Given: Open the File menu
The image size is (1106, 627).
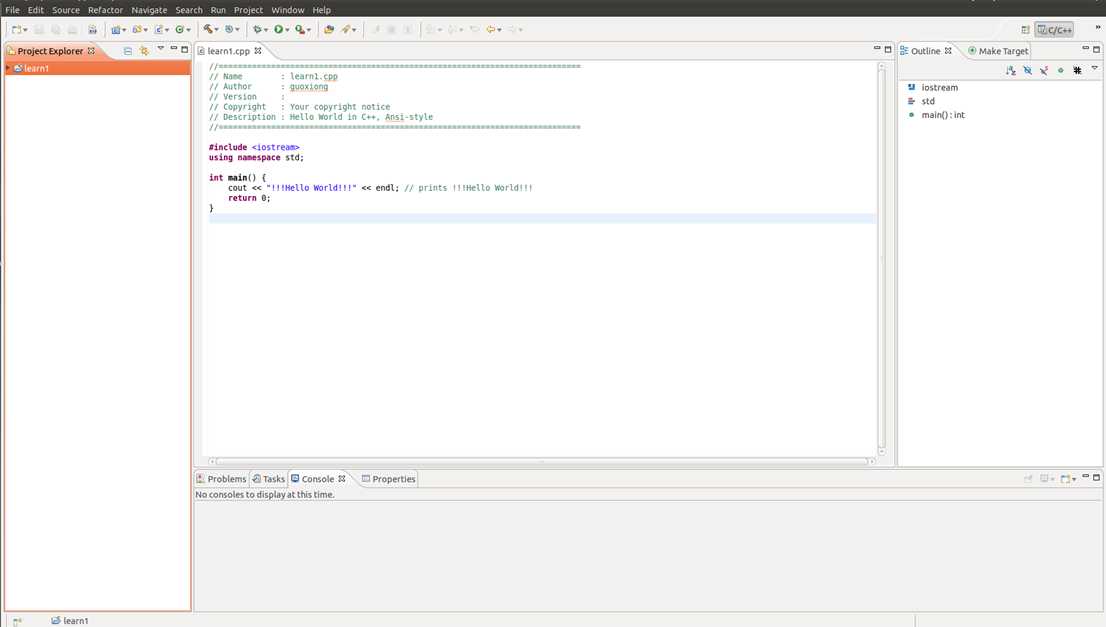Looking at the screenshot, I should [13, 10].
